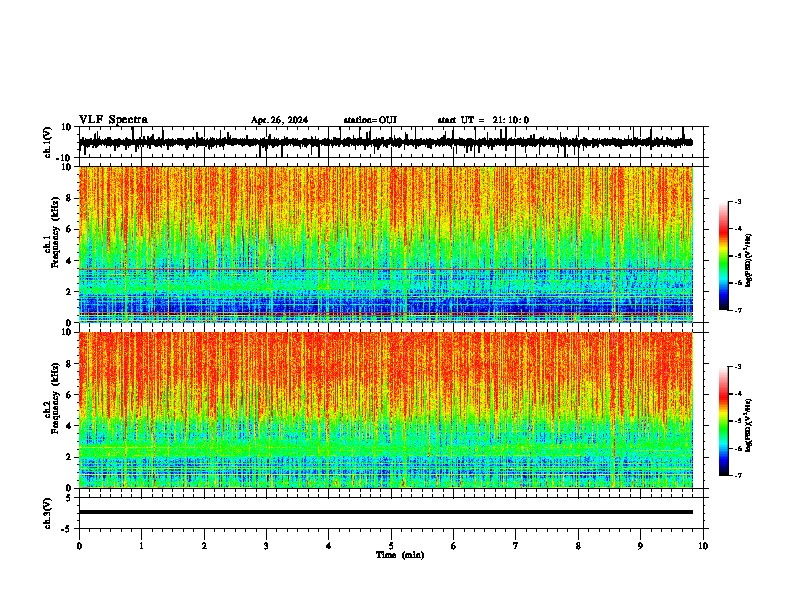Image resolution: width=792 pixels, height=612 pixels.
Task: Click the ch.2 spectrogram color scale bar
Action: coord(723,421)
